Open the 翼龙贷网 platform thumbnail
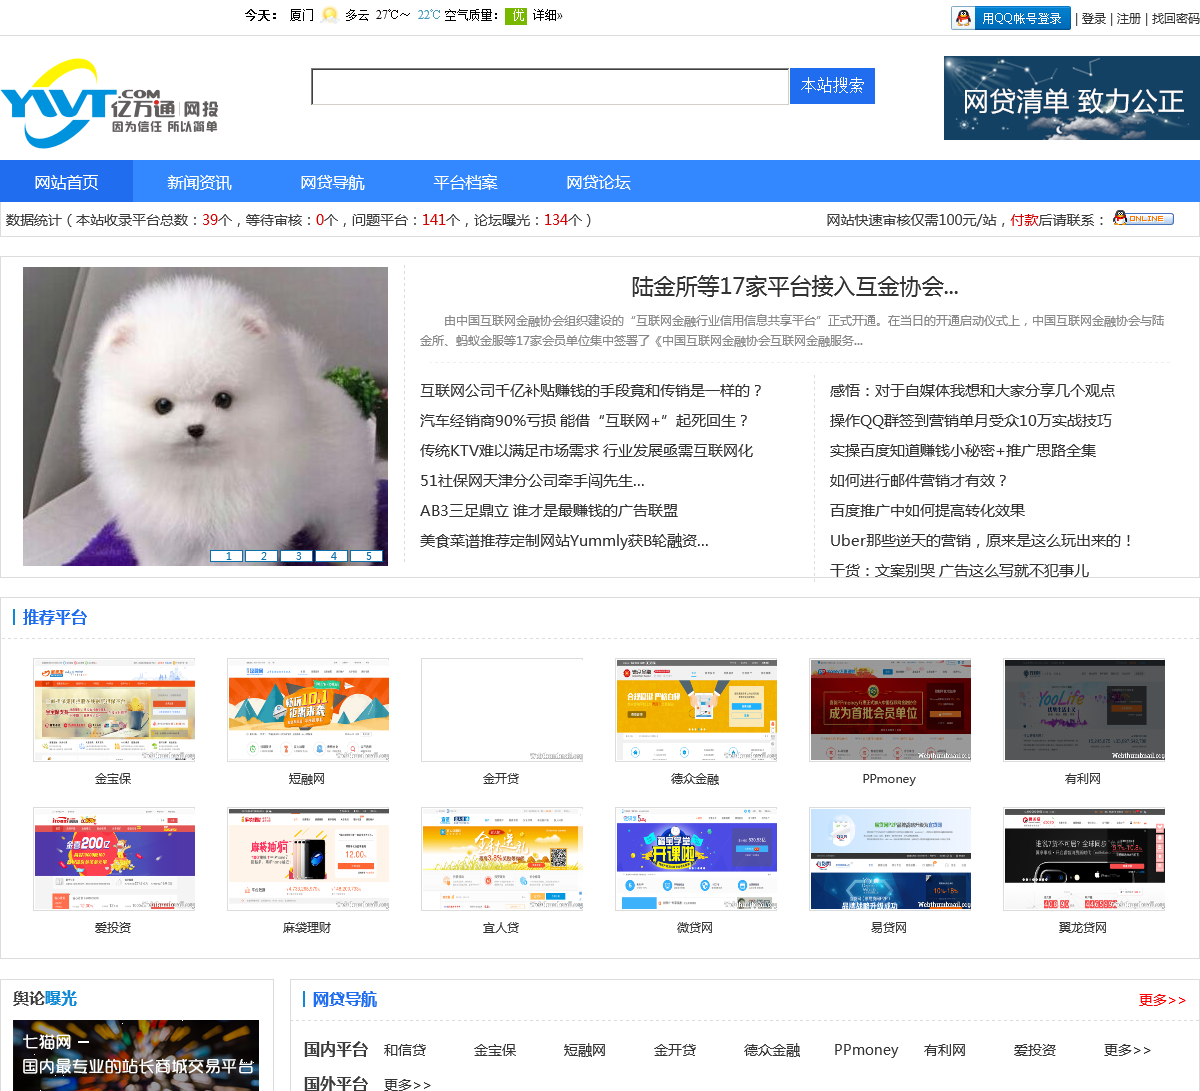The height and width of the screenshot is (1091, 1200). (x=1084, y=859)
